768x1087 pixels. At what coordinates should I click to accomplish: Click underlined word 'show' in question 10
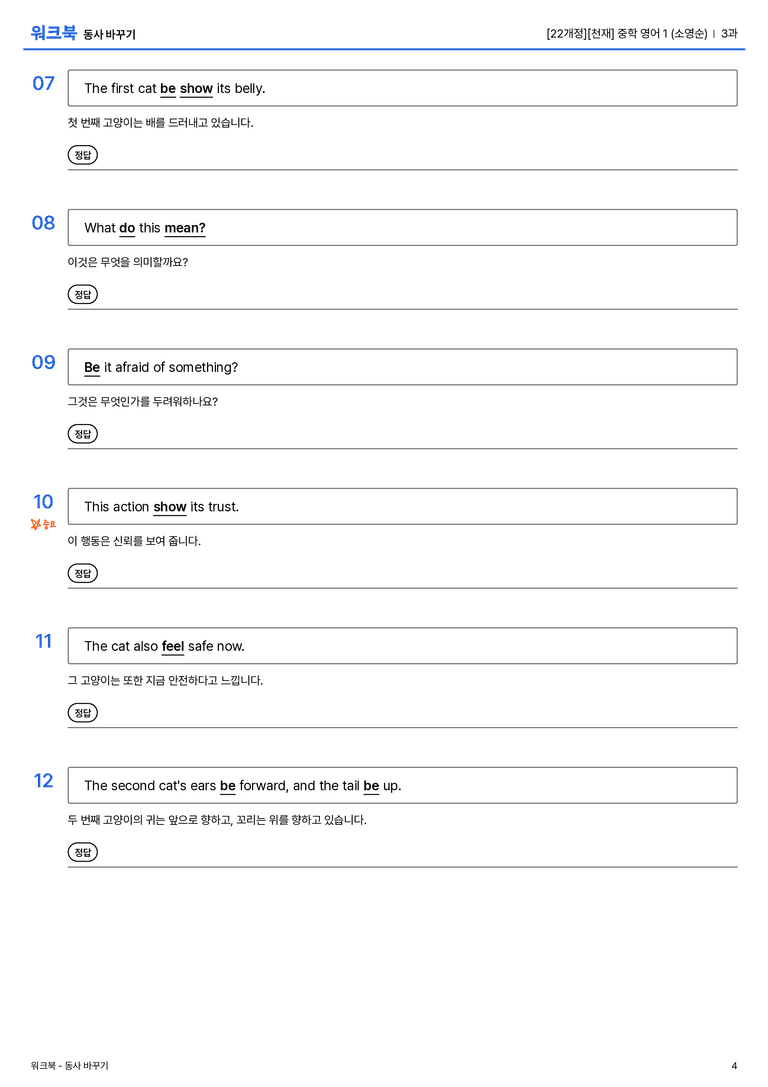point(170,507)
